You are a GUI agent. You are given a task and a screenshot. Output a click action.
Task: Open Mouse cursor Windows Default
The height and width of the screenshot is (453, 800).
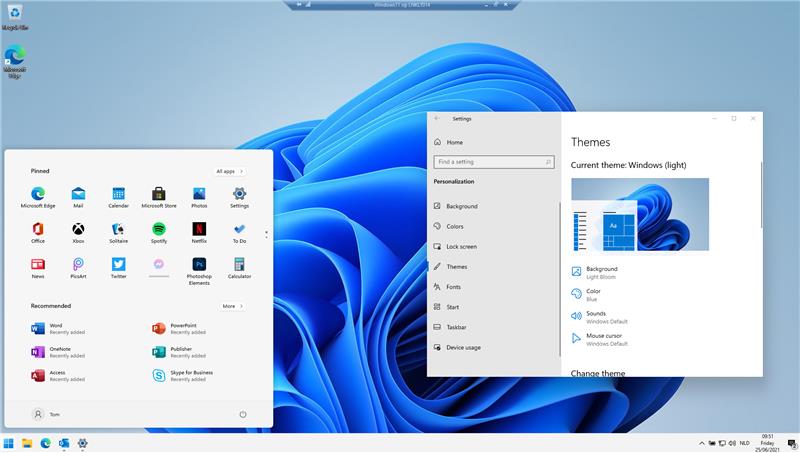pos(599,339)
